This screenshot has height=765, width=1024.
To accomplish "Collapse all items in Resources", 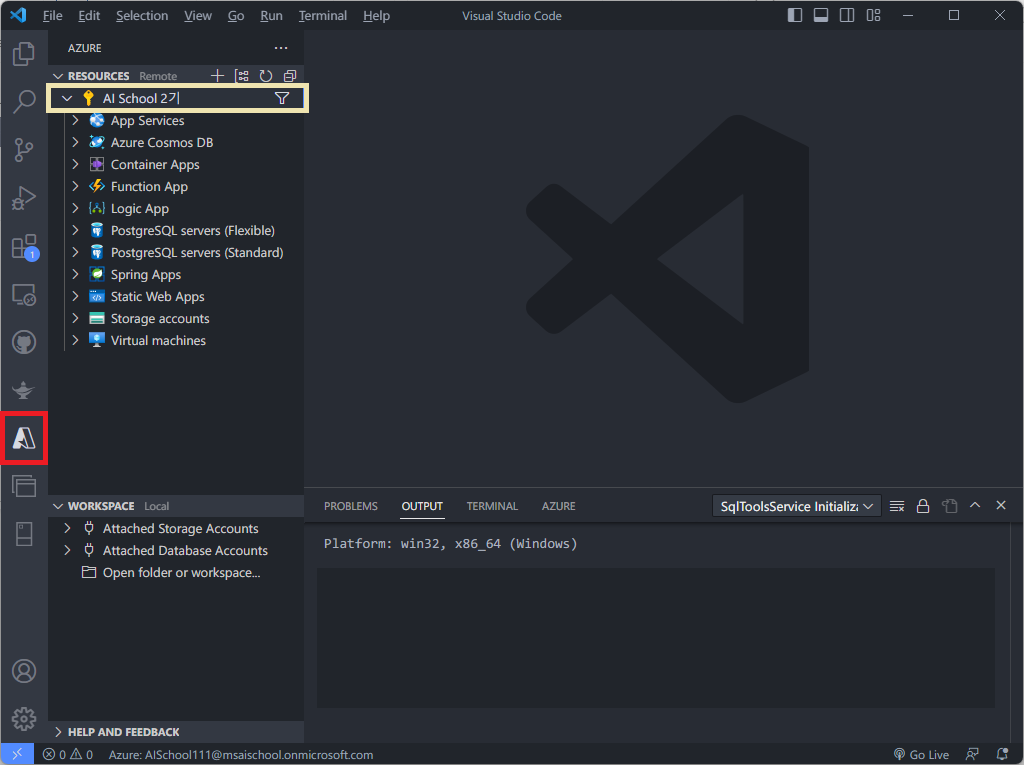I will coord(290,76).
